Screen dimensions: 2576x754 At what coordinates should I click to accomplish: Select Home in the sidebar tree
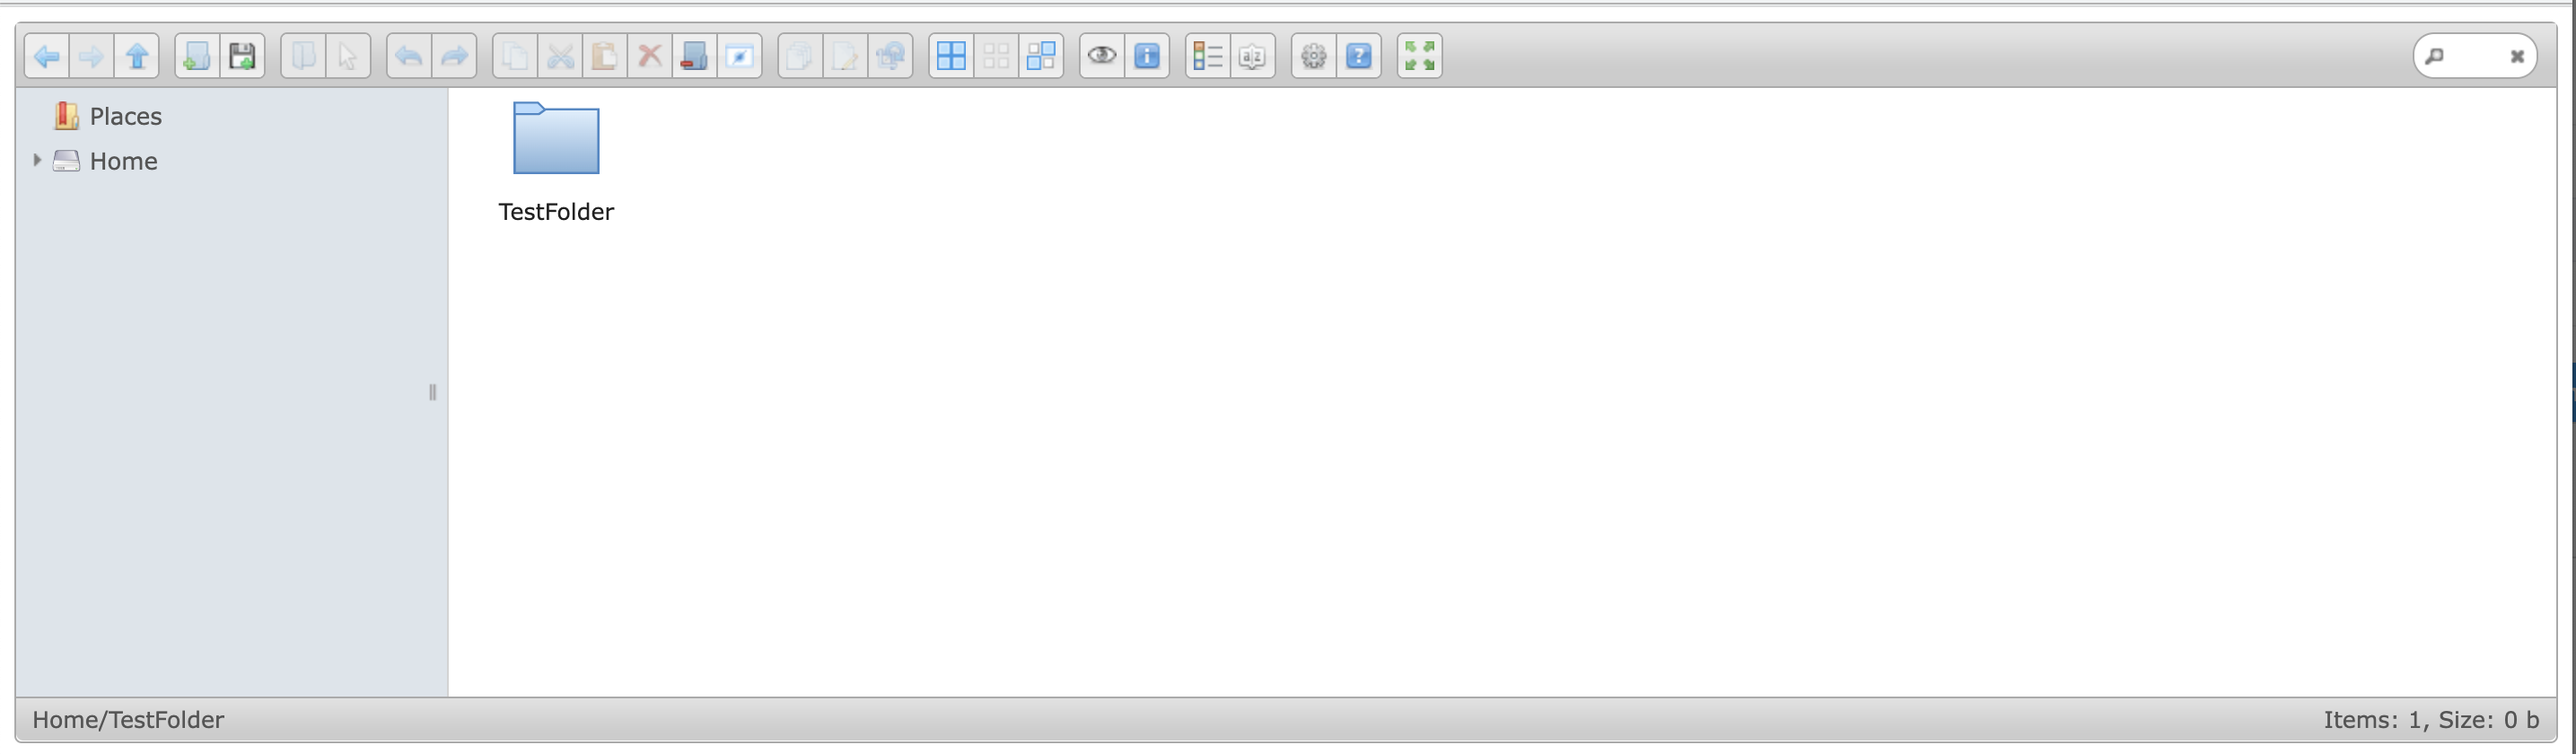click(x=123, y=161)
